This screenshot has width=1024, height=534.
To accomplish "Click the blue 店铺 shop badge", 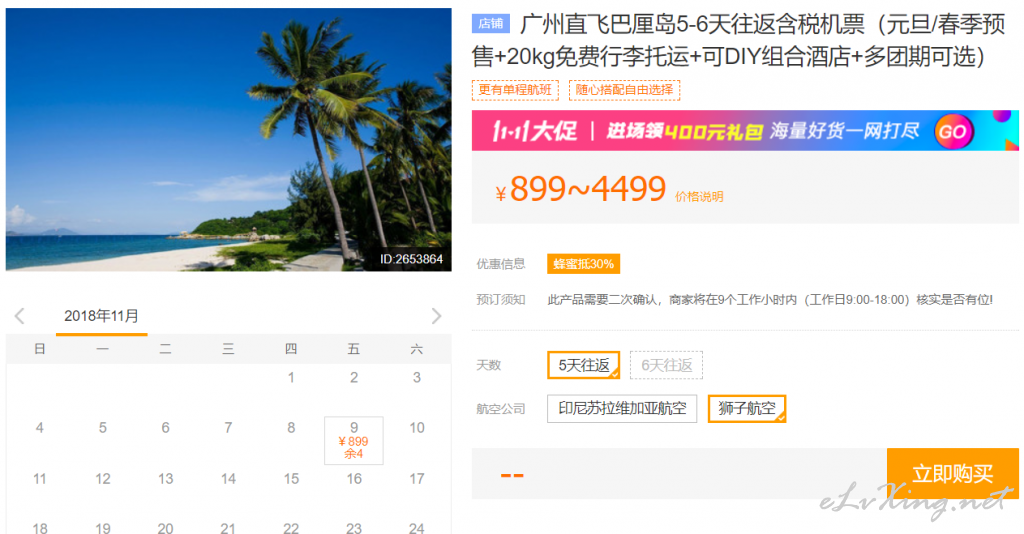I will pos(490,24).
